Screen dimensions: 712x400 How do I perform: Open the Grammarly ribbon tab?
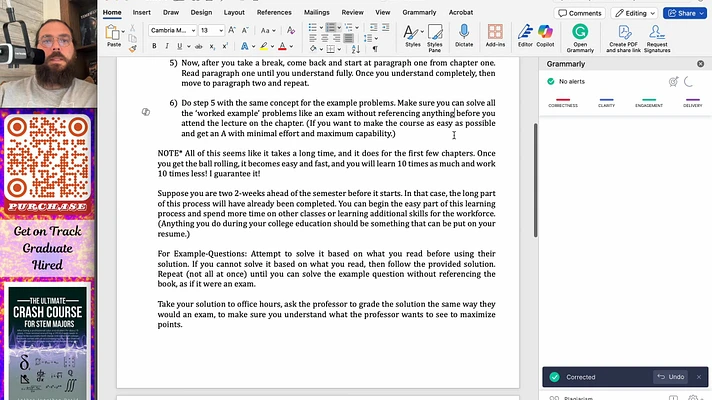419,12
